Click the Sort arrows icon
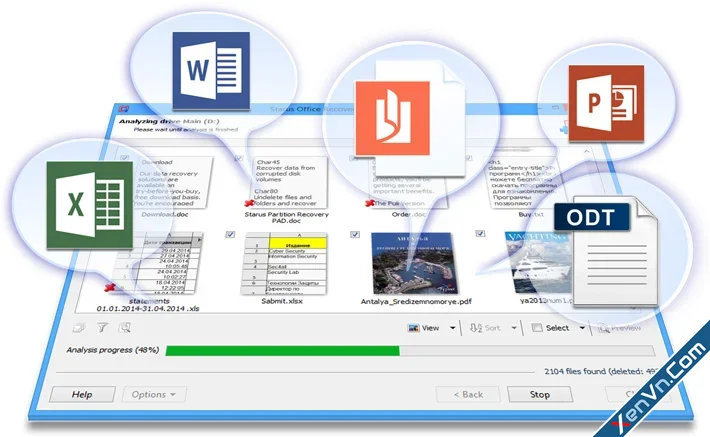710x437 pixels. click(x=476, y=328)
